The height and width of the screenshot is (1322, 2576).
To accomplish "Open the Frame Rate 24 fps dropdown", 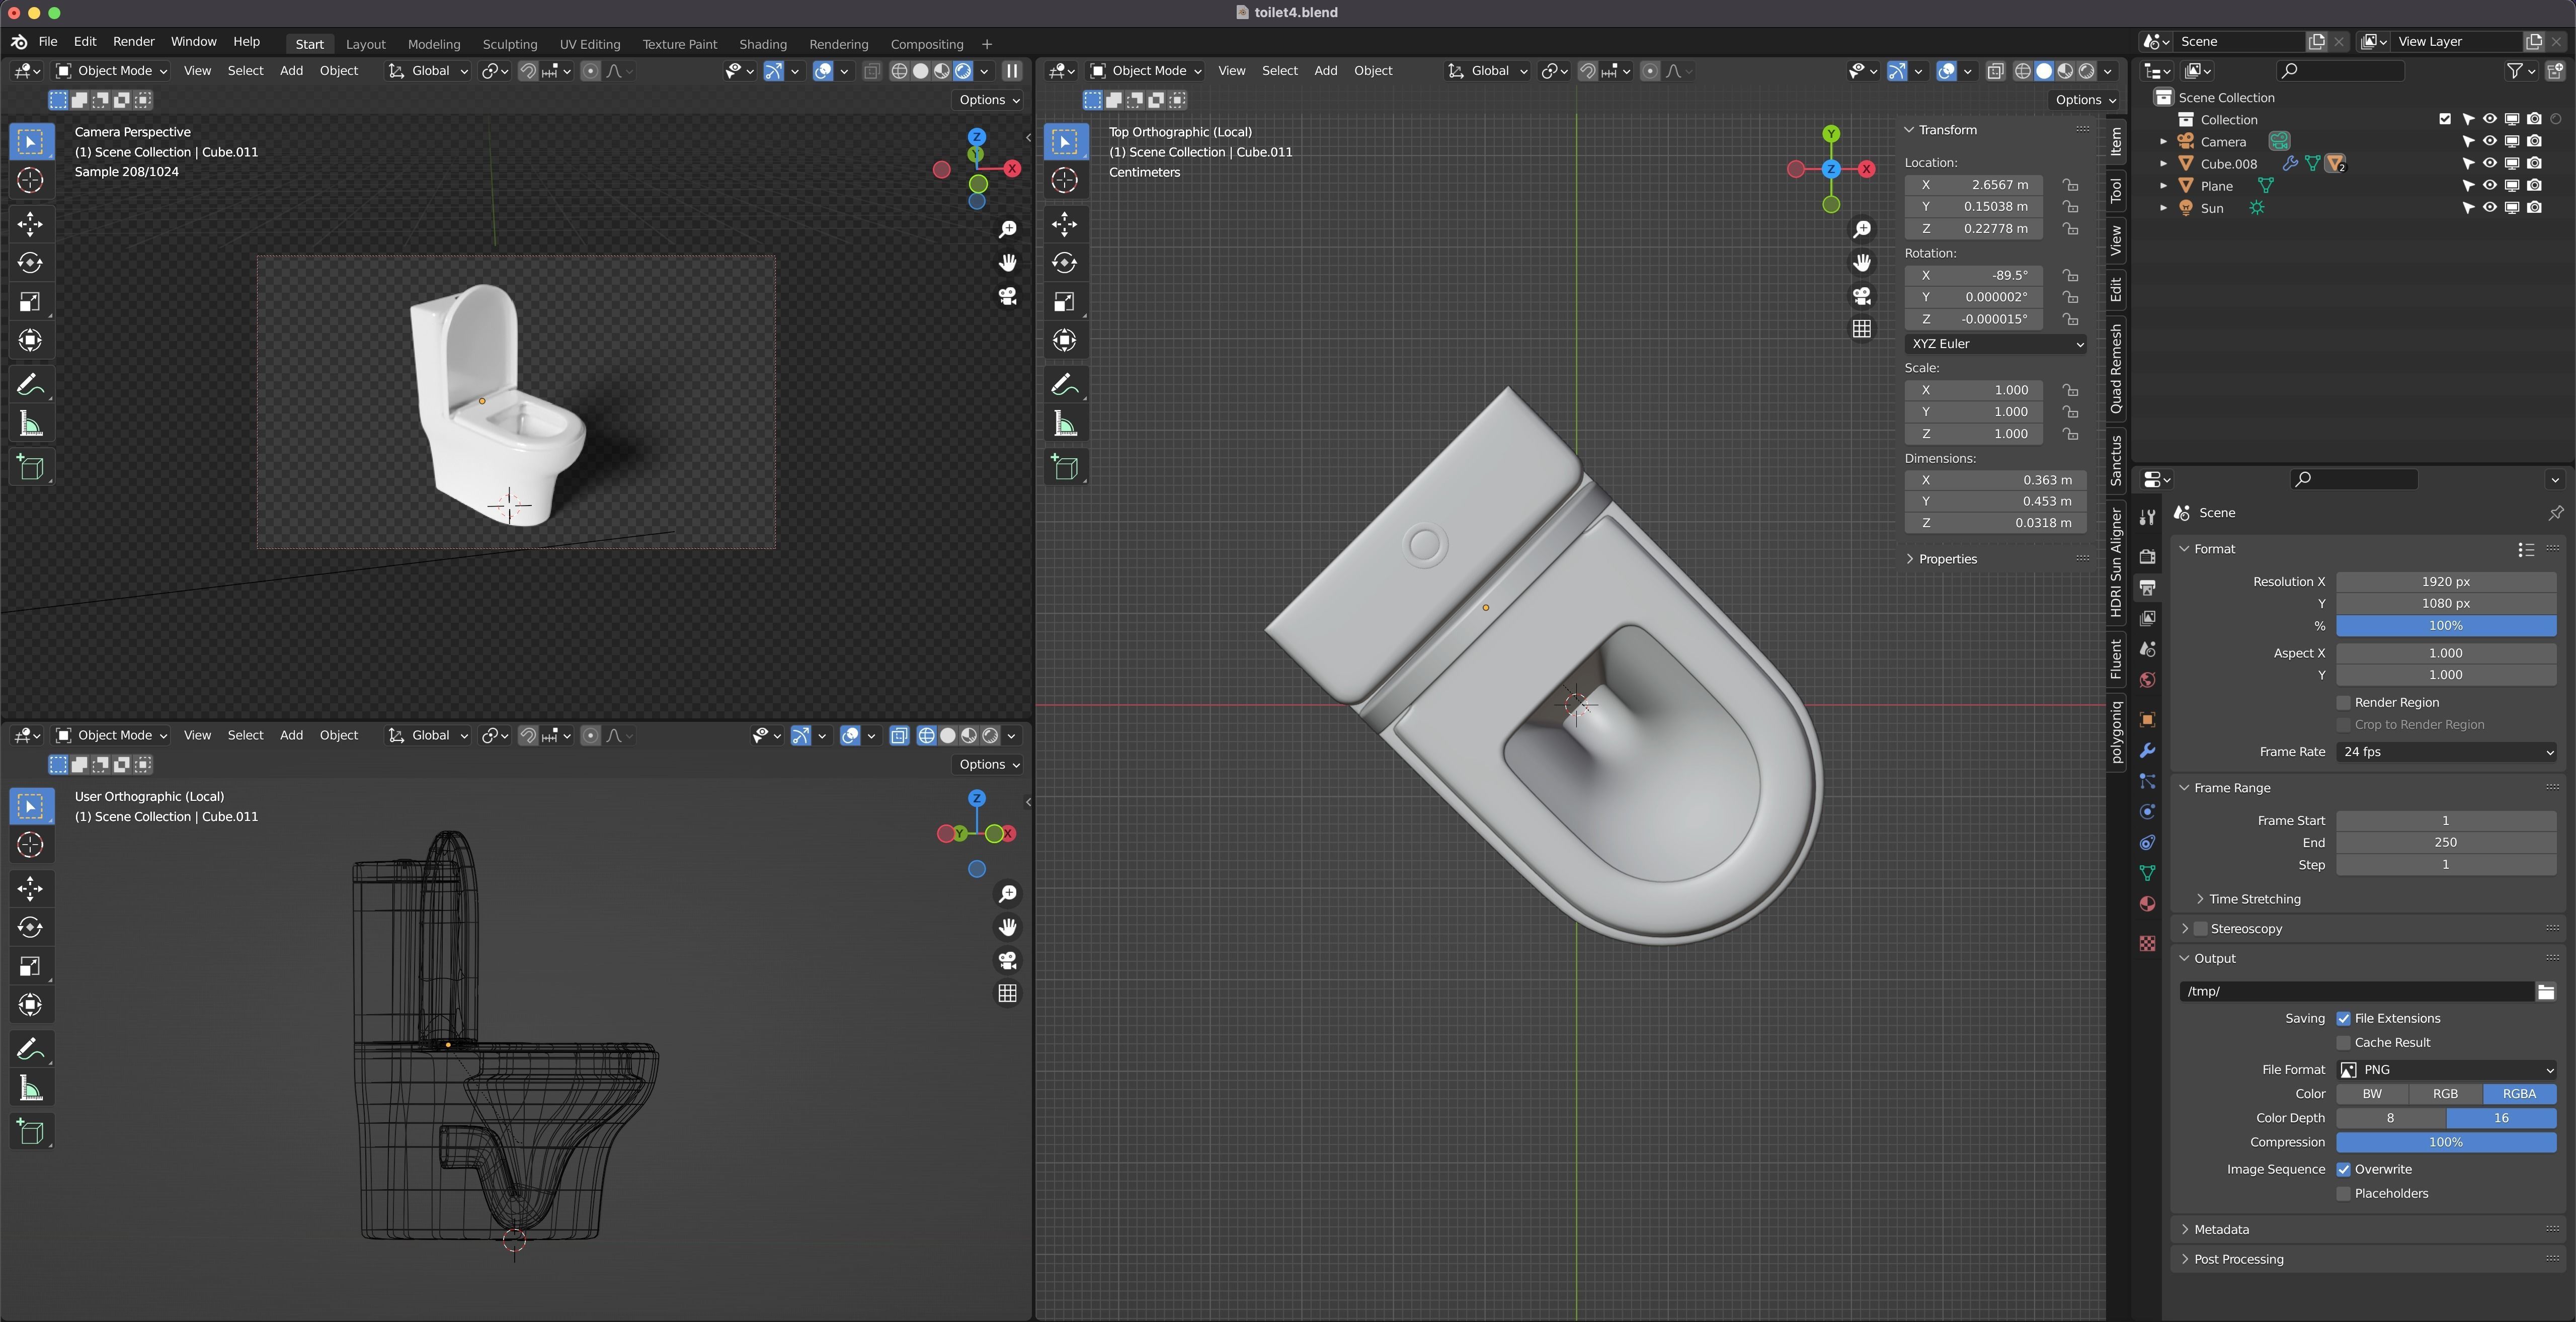I will 2446,752.
